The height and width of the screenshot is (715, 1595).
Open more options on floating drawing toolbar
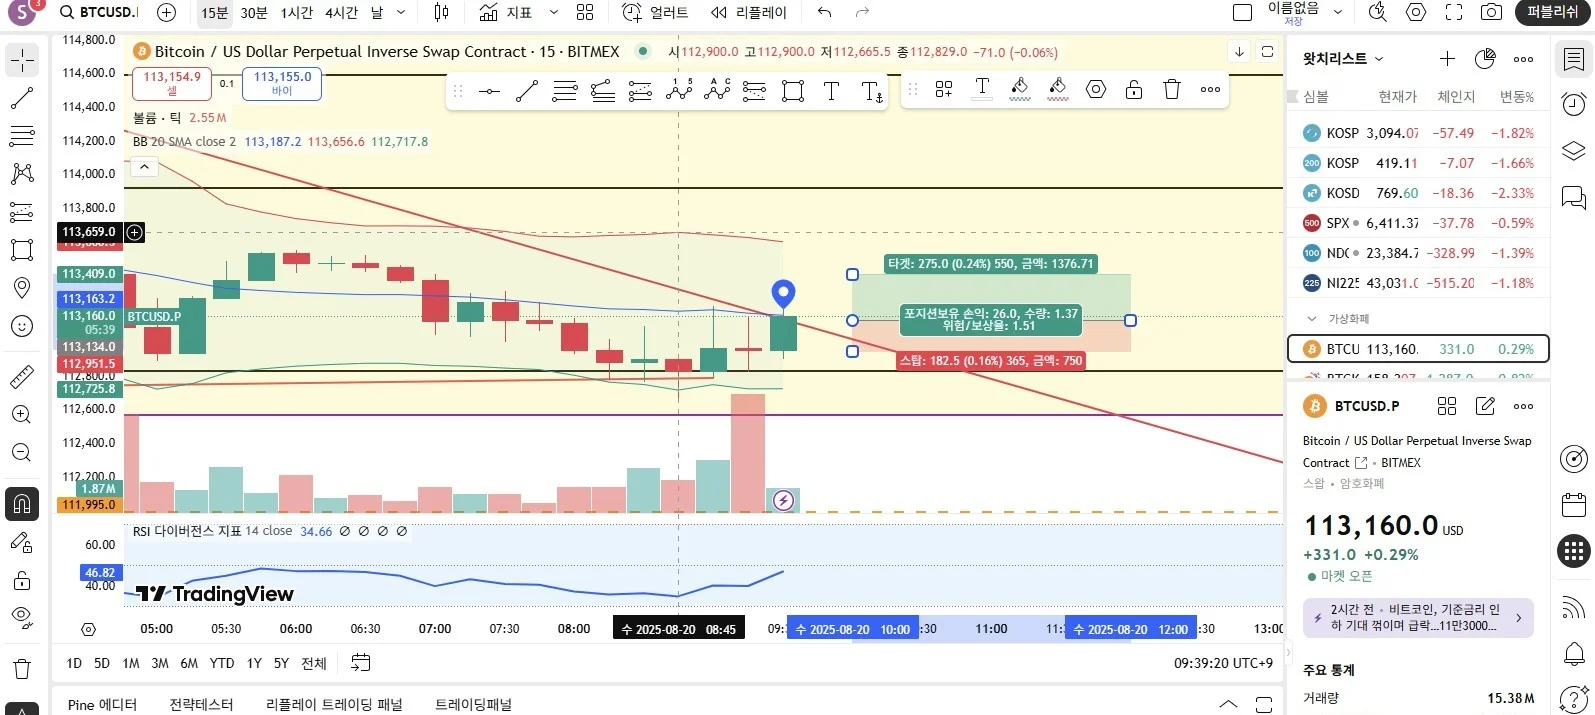coord(1210,90)
